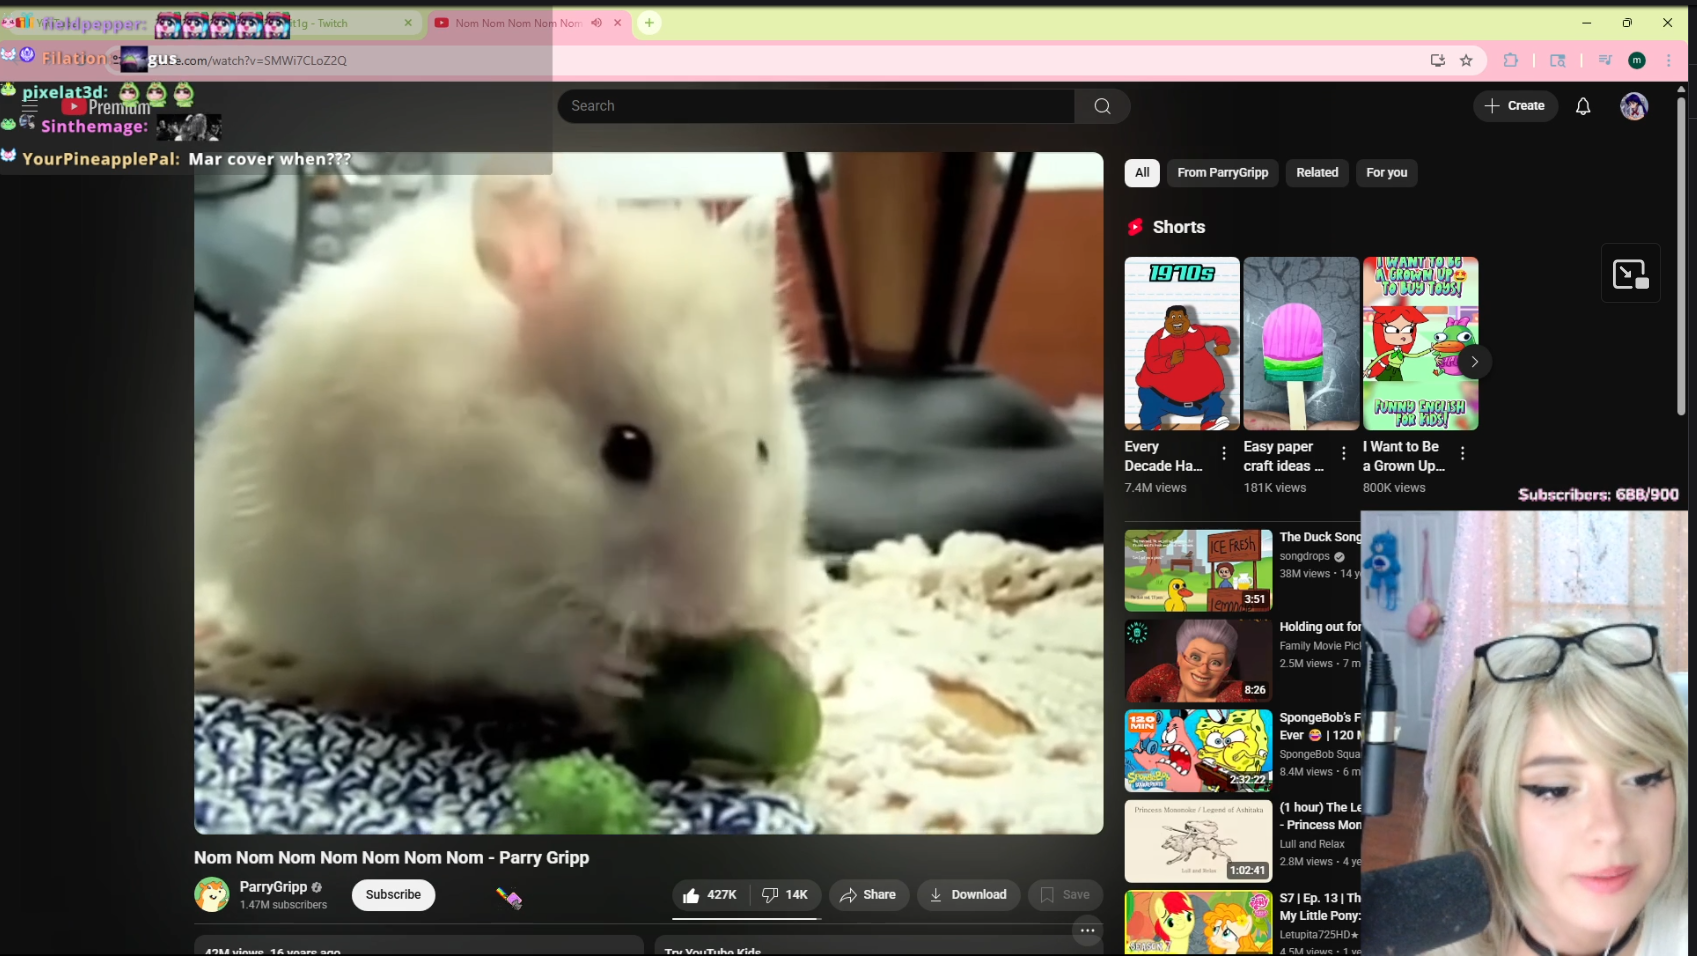Bookmark this page with the star icon
Screen dimensions: 1697x956
click(1466, 60)
